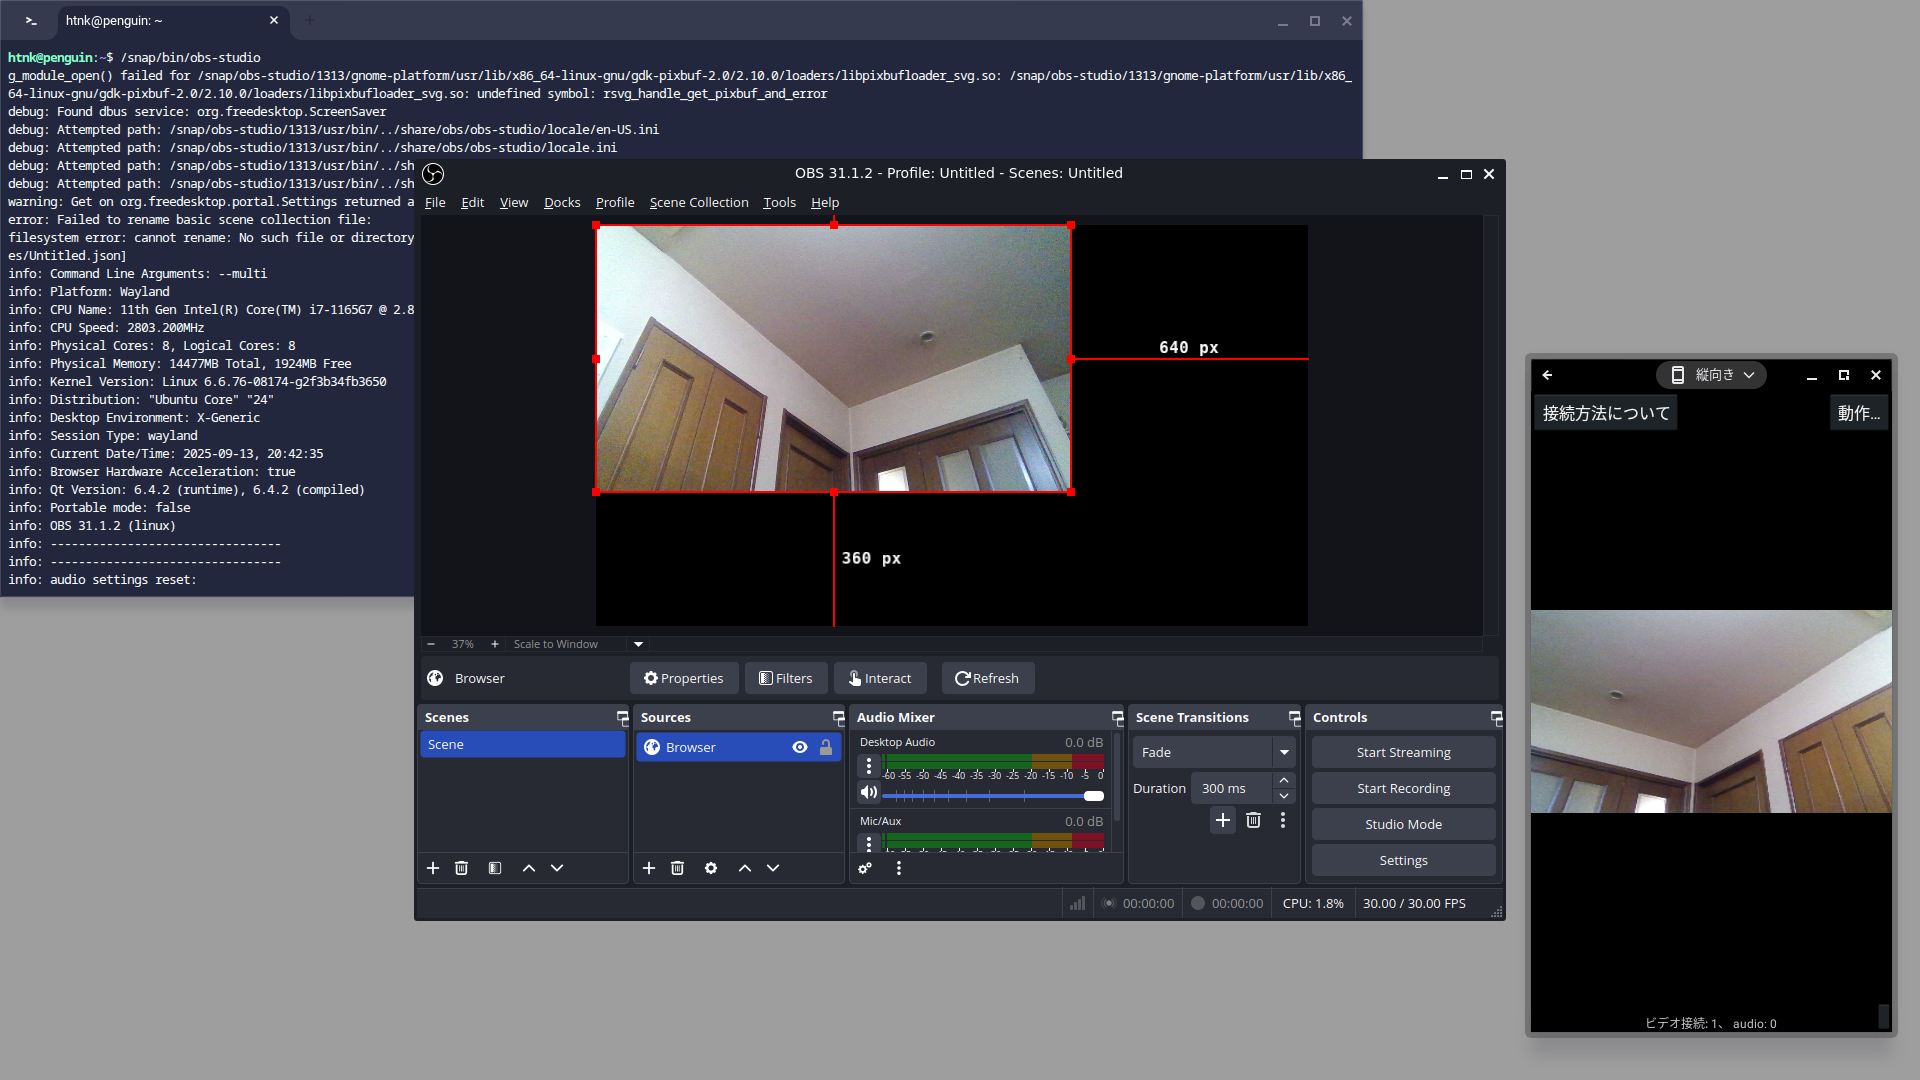Hide the Browser source via eye icon
This screenshot has width=1920, height=1080.
click(800, 747)
